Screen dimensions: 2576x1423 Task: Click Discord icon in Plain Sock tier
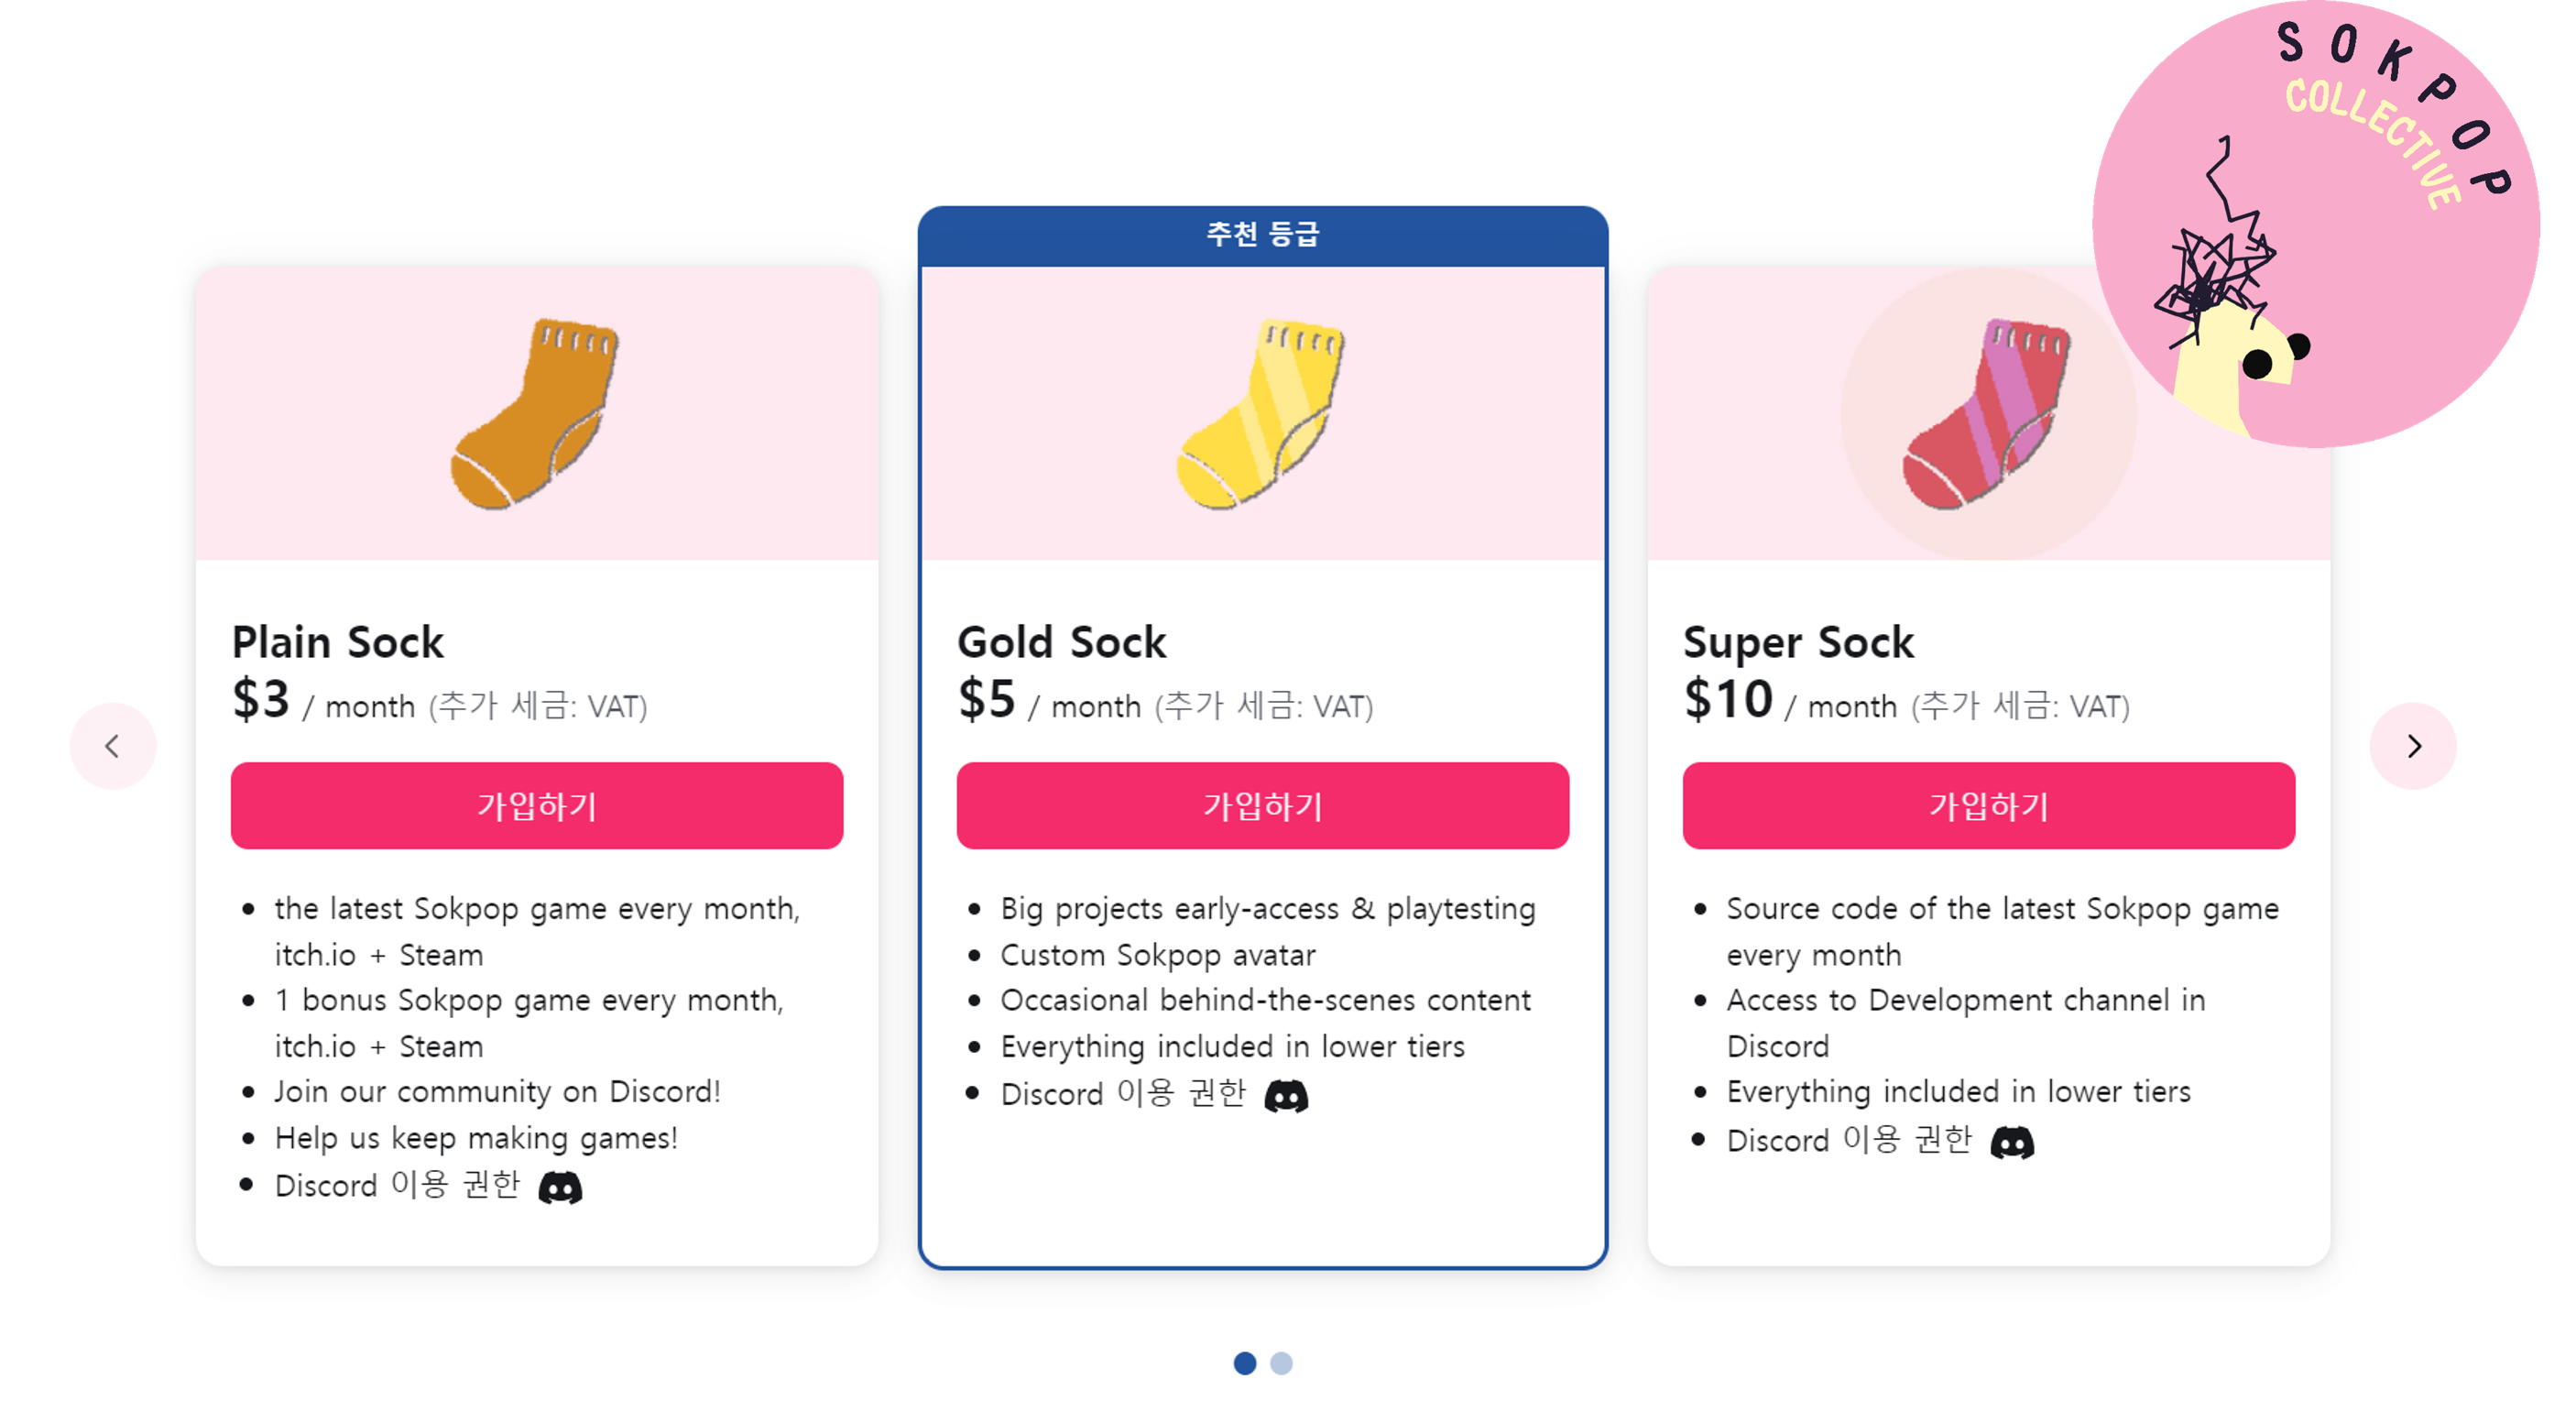(560, 1187)
